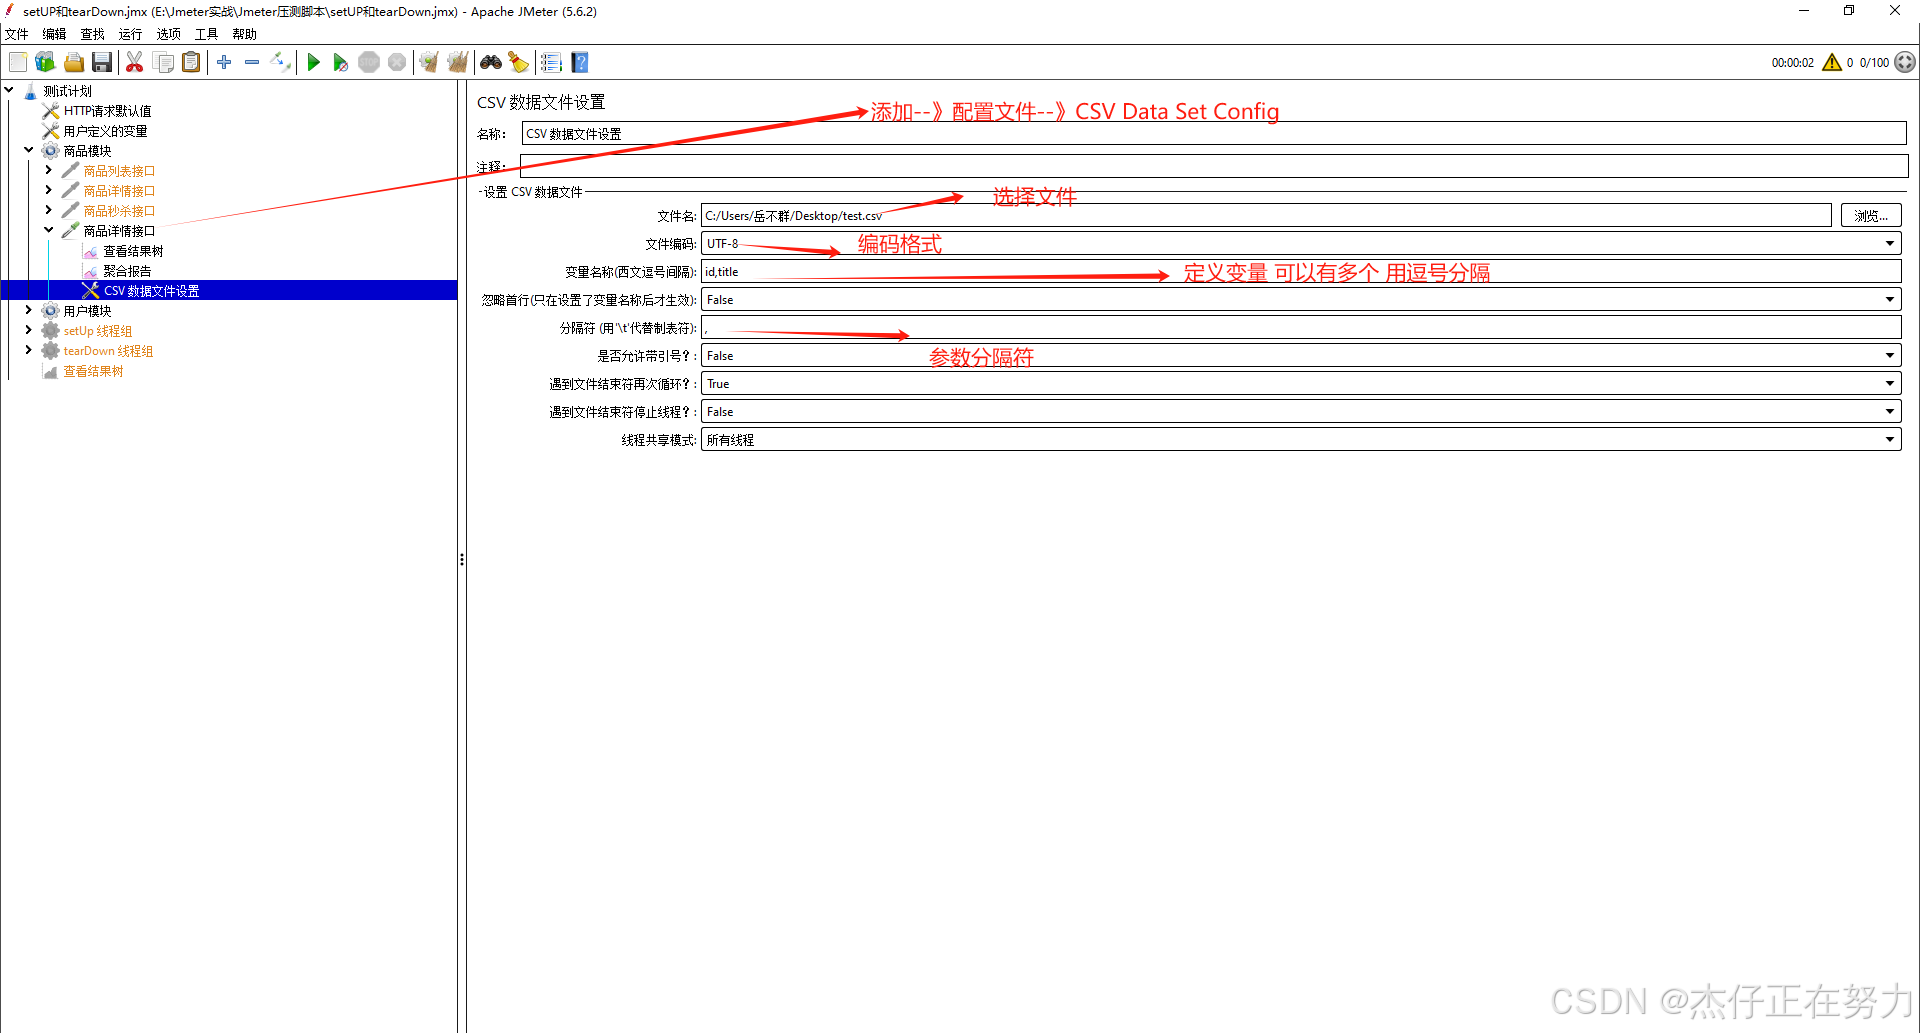The width and height of the screenshot is (1920, 1033).
Task: Click the panel divider handle
Action: click(x=462, y=560)
